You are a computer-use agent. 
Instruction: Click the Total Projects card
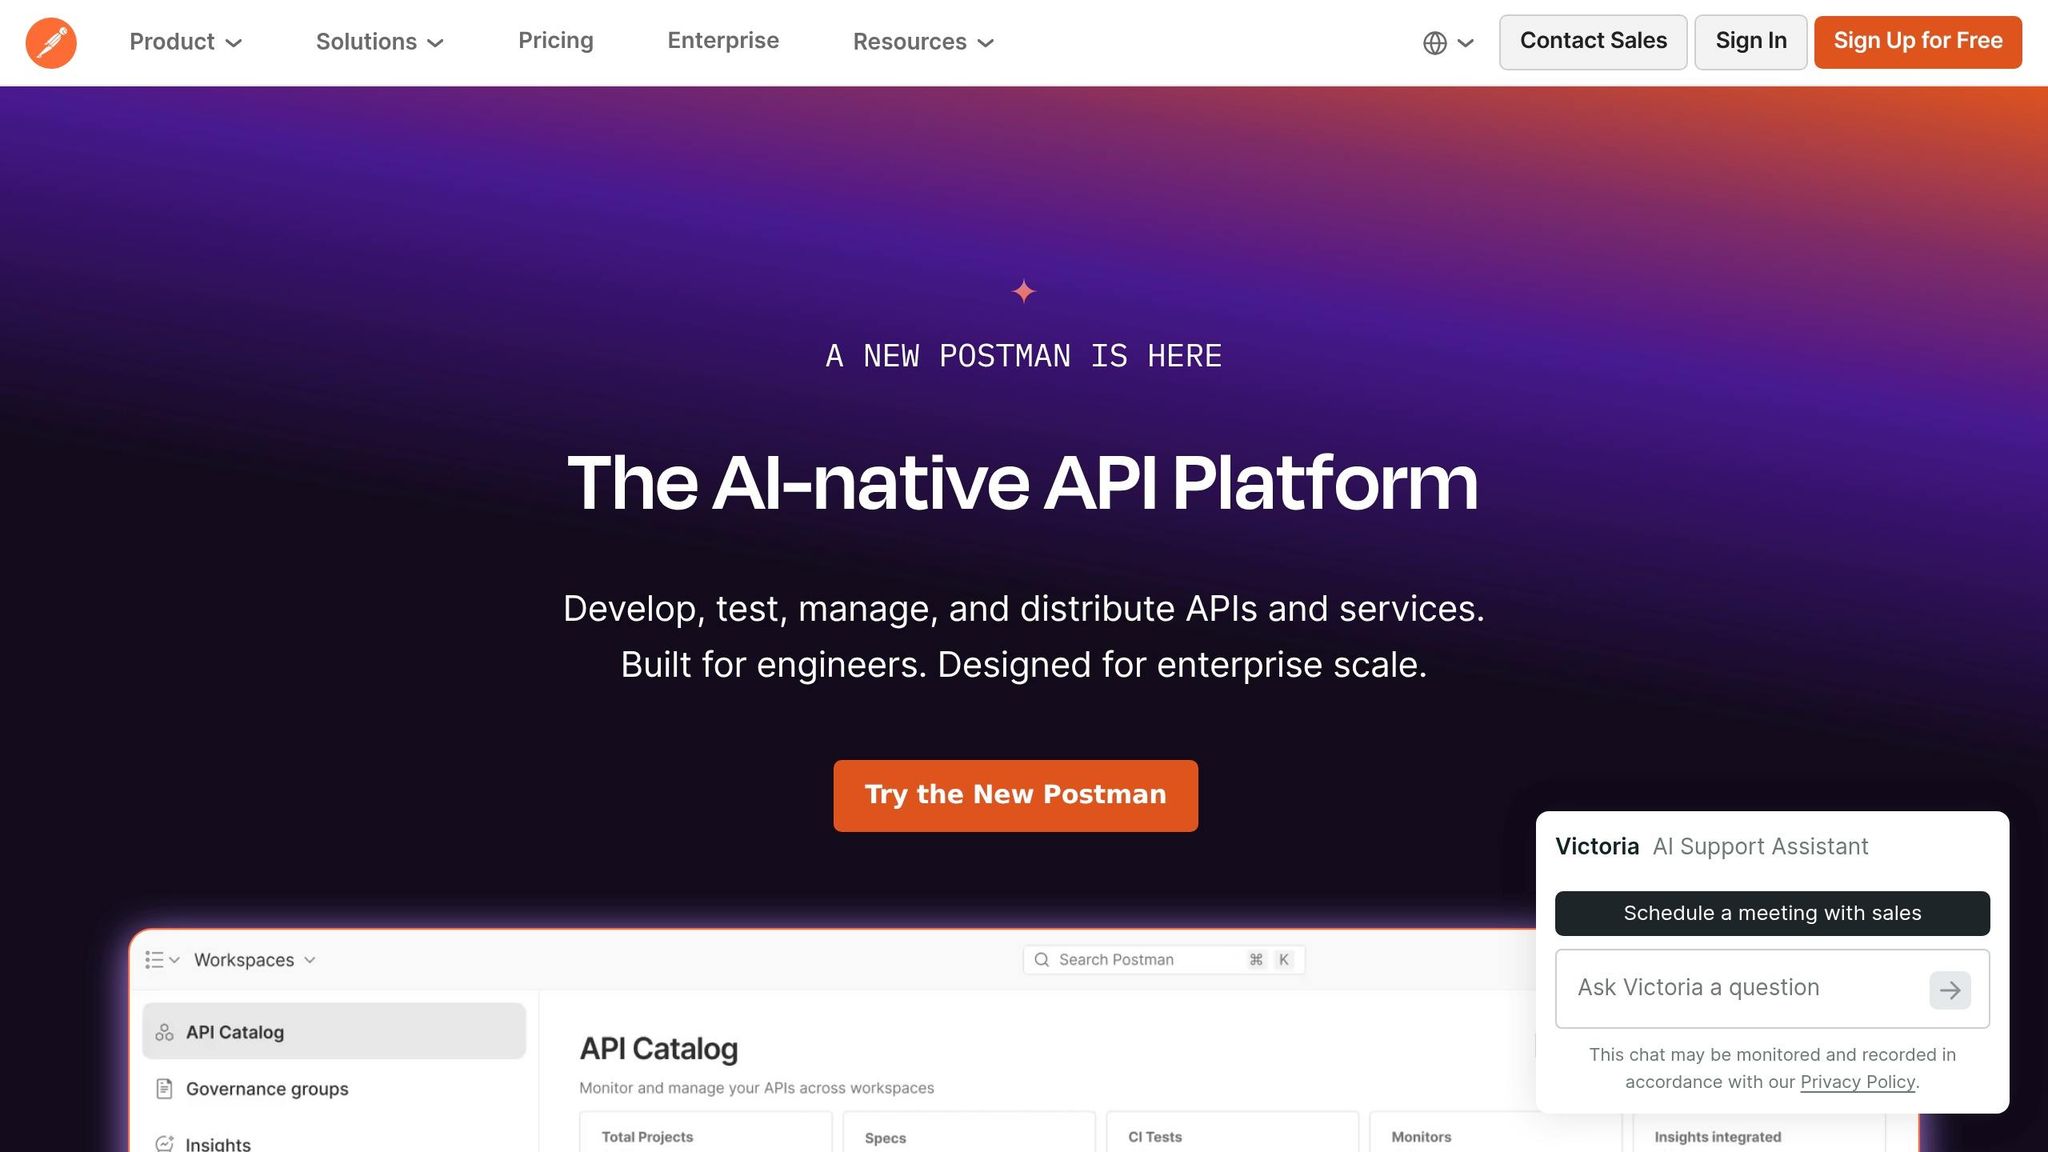point(706,1132)
